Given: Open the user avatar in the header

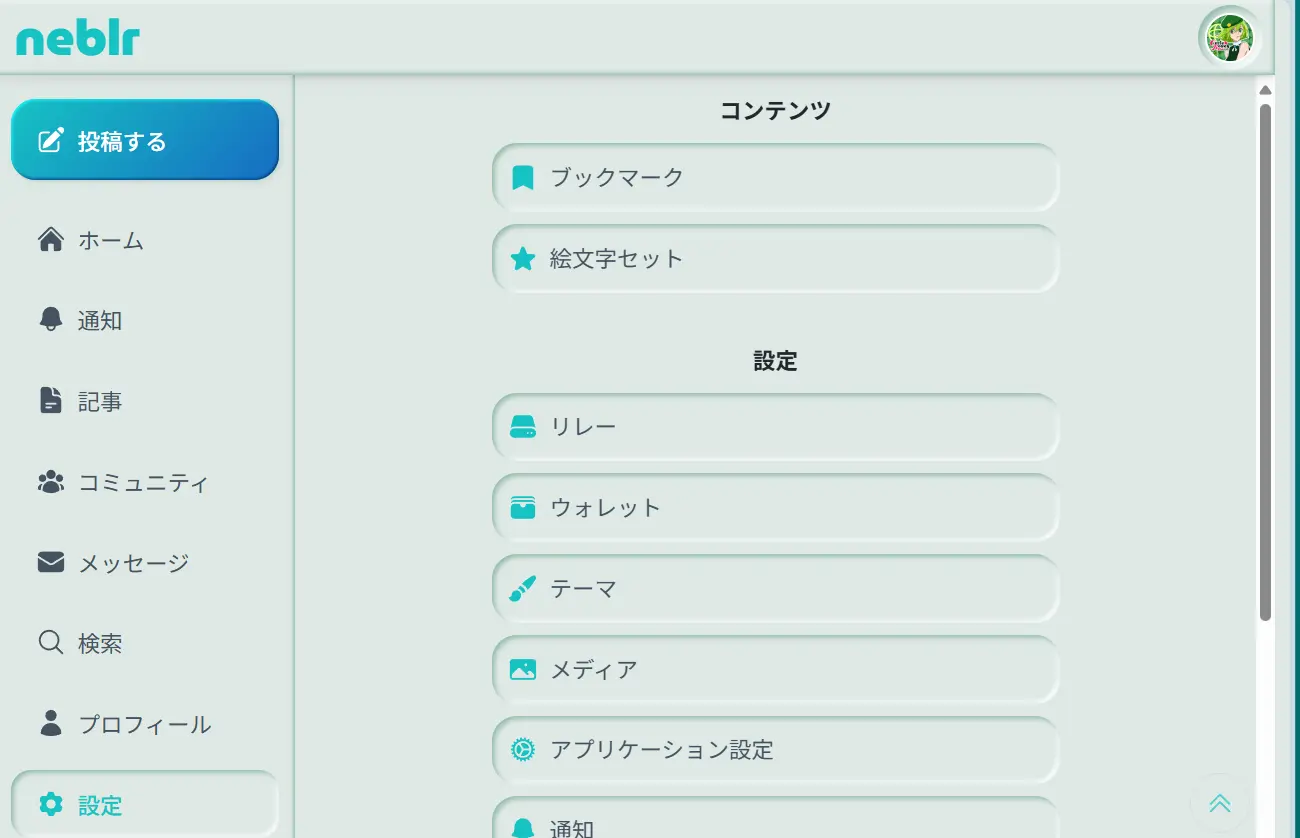Looking at the screenshot, I should [x=1229, y=37].
